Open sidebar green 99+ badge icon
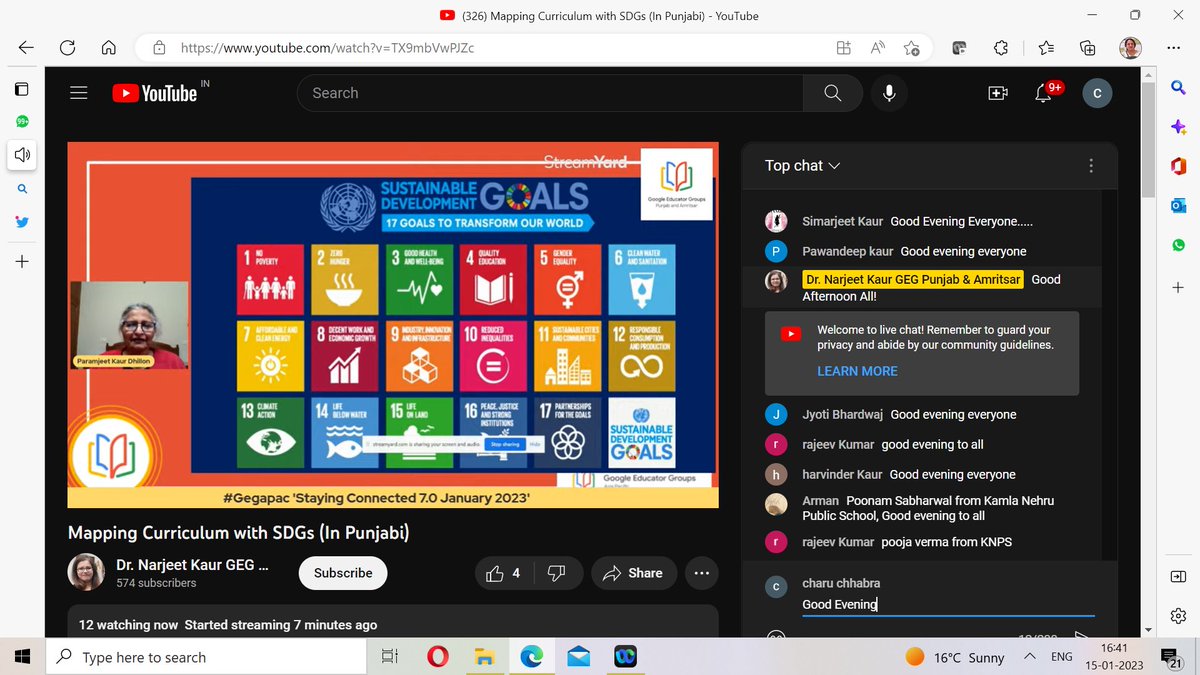Image resolution: width=1200 pixels, height=675 pixels. [x=22, y=121]
